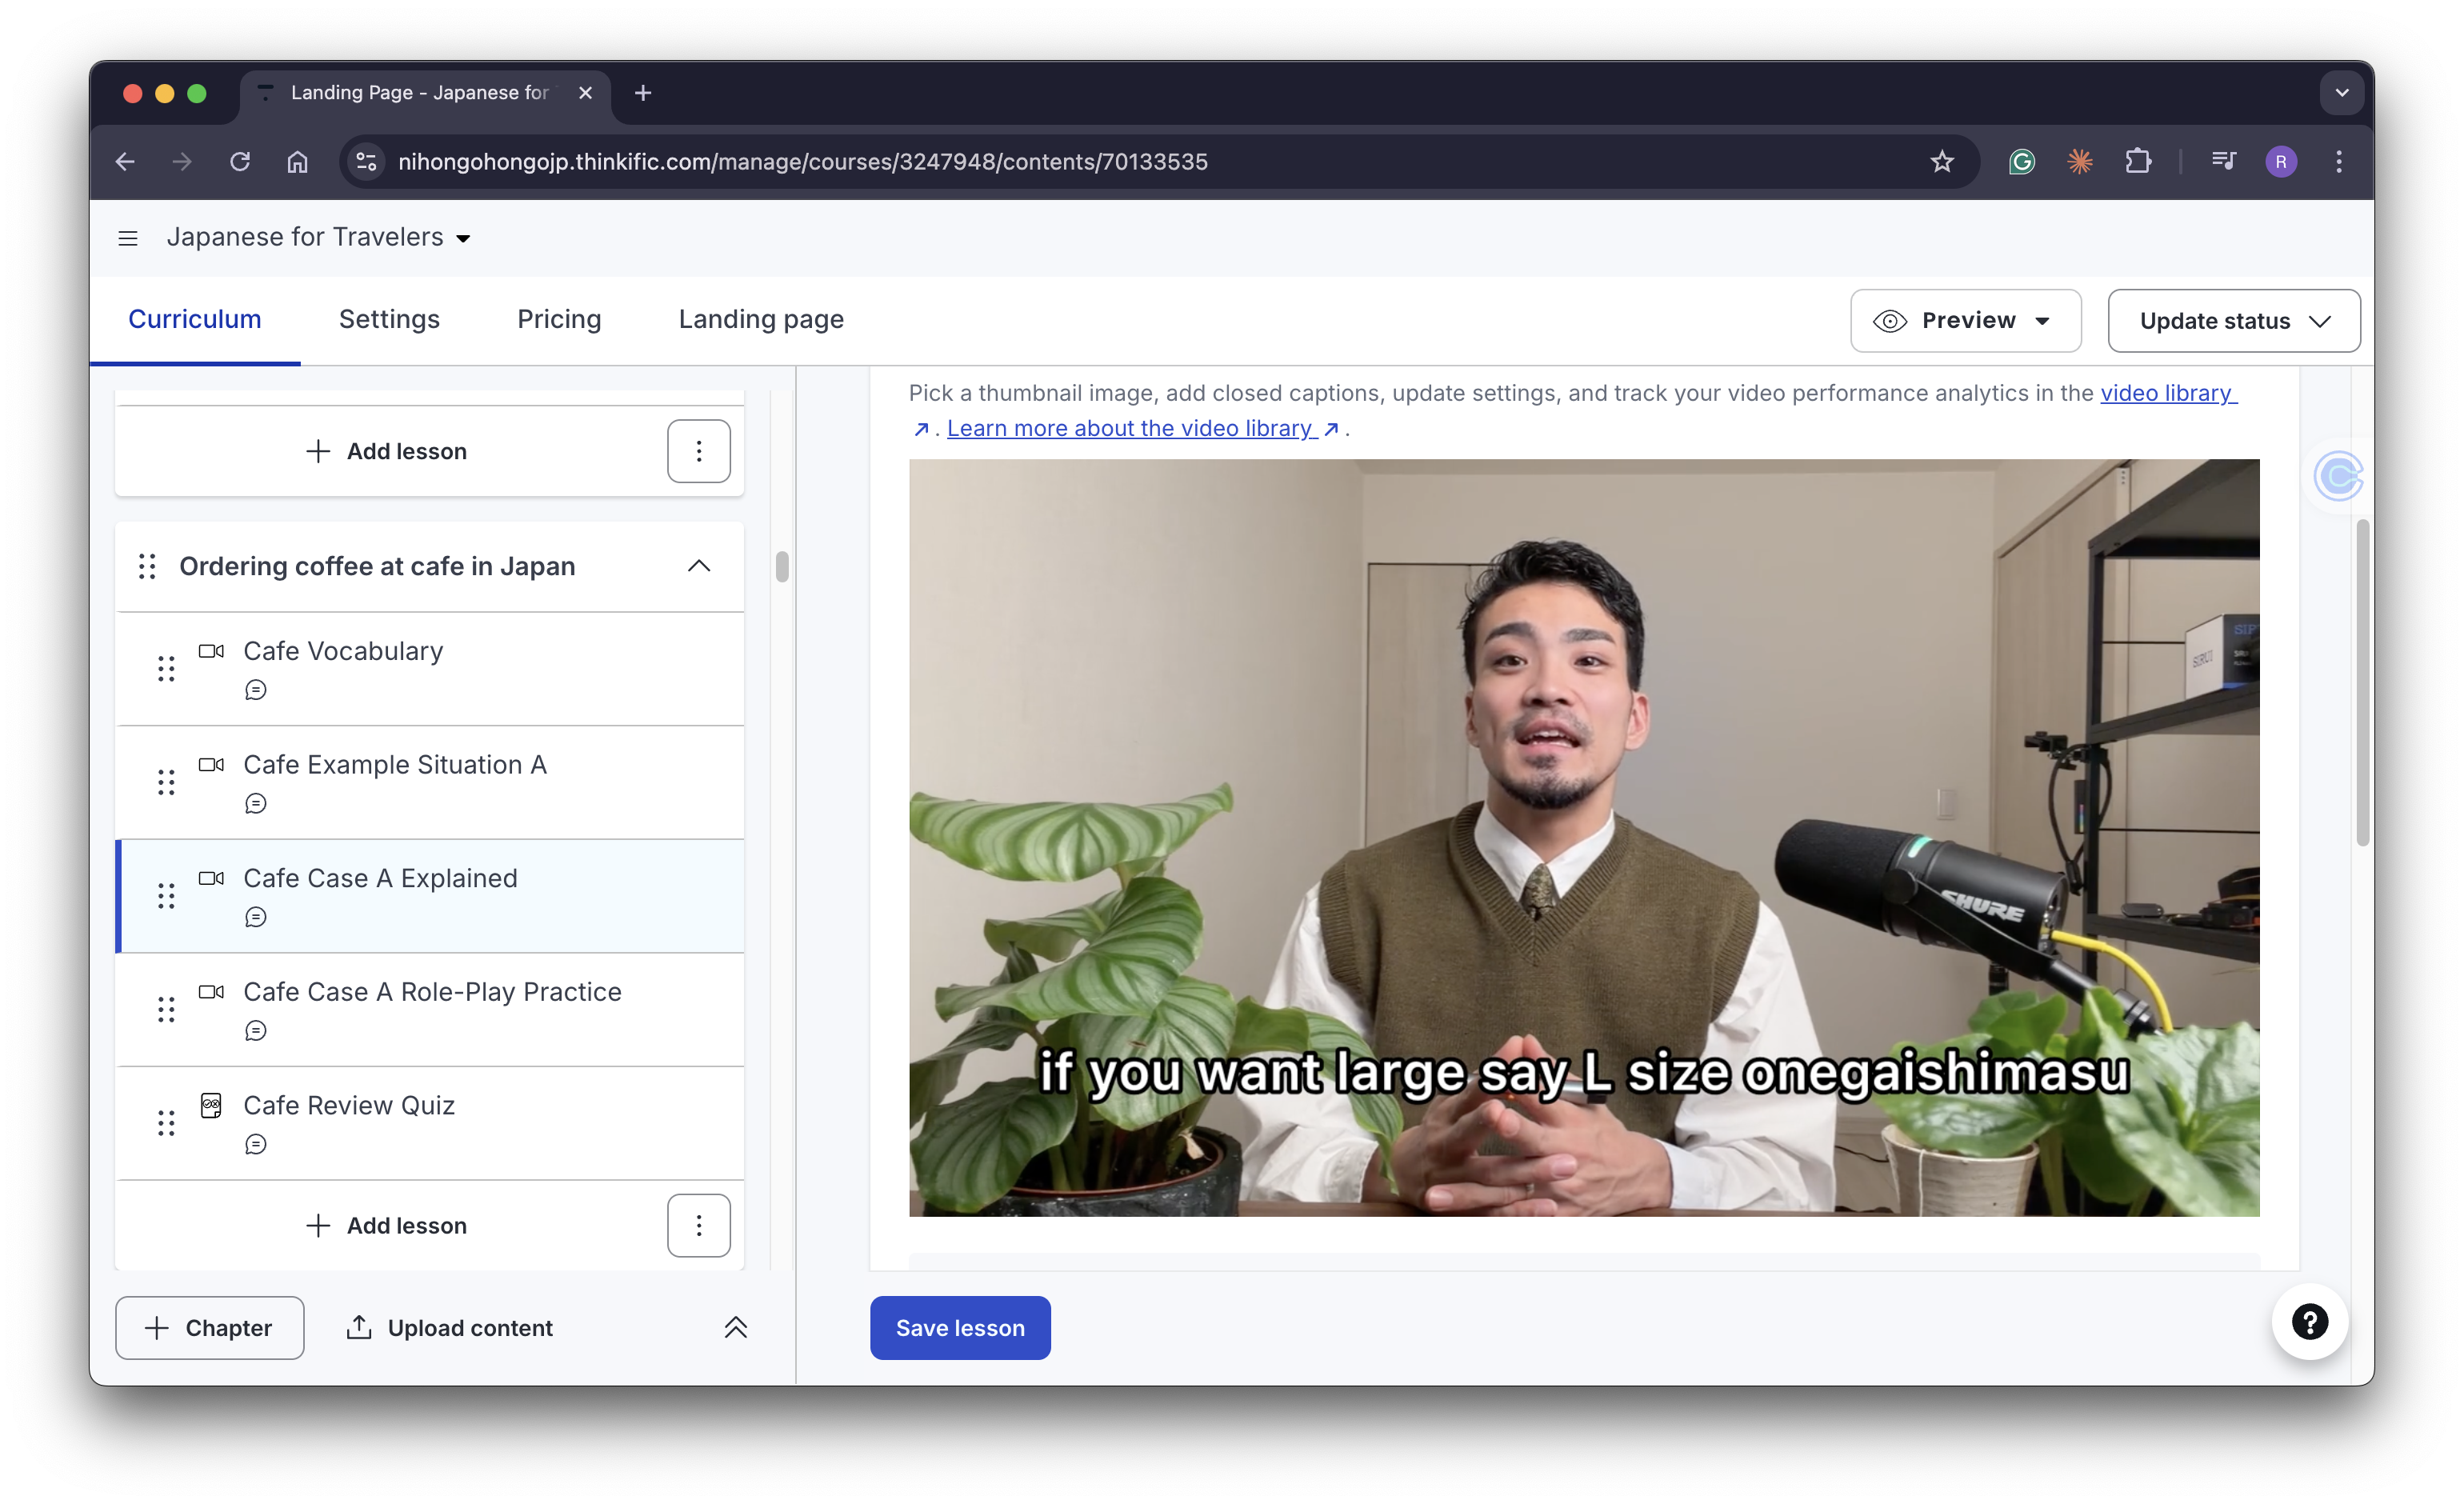
Task: Open the hamburger menu beside the course title
Action: [x=127, y=238]
